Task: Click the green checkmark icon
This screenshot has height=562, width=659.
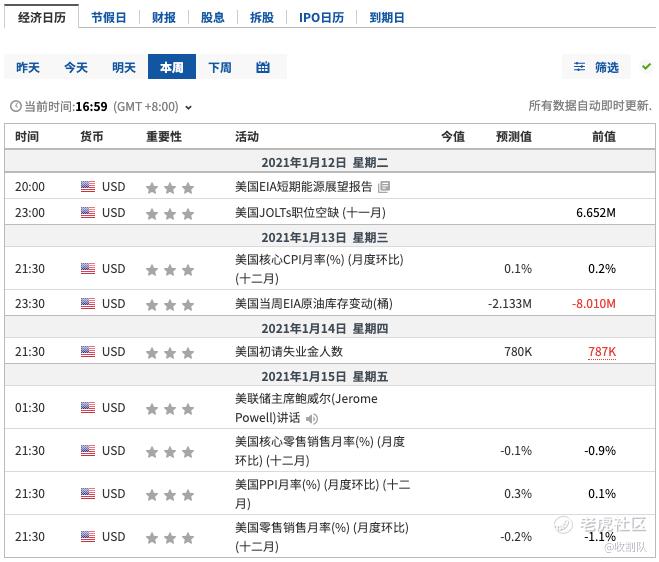Action: click(646, 66)
